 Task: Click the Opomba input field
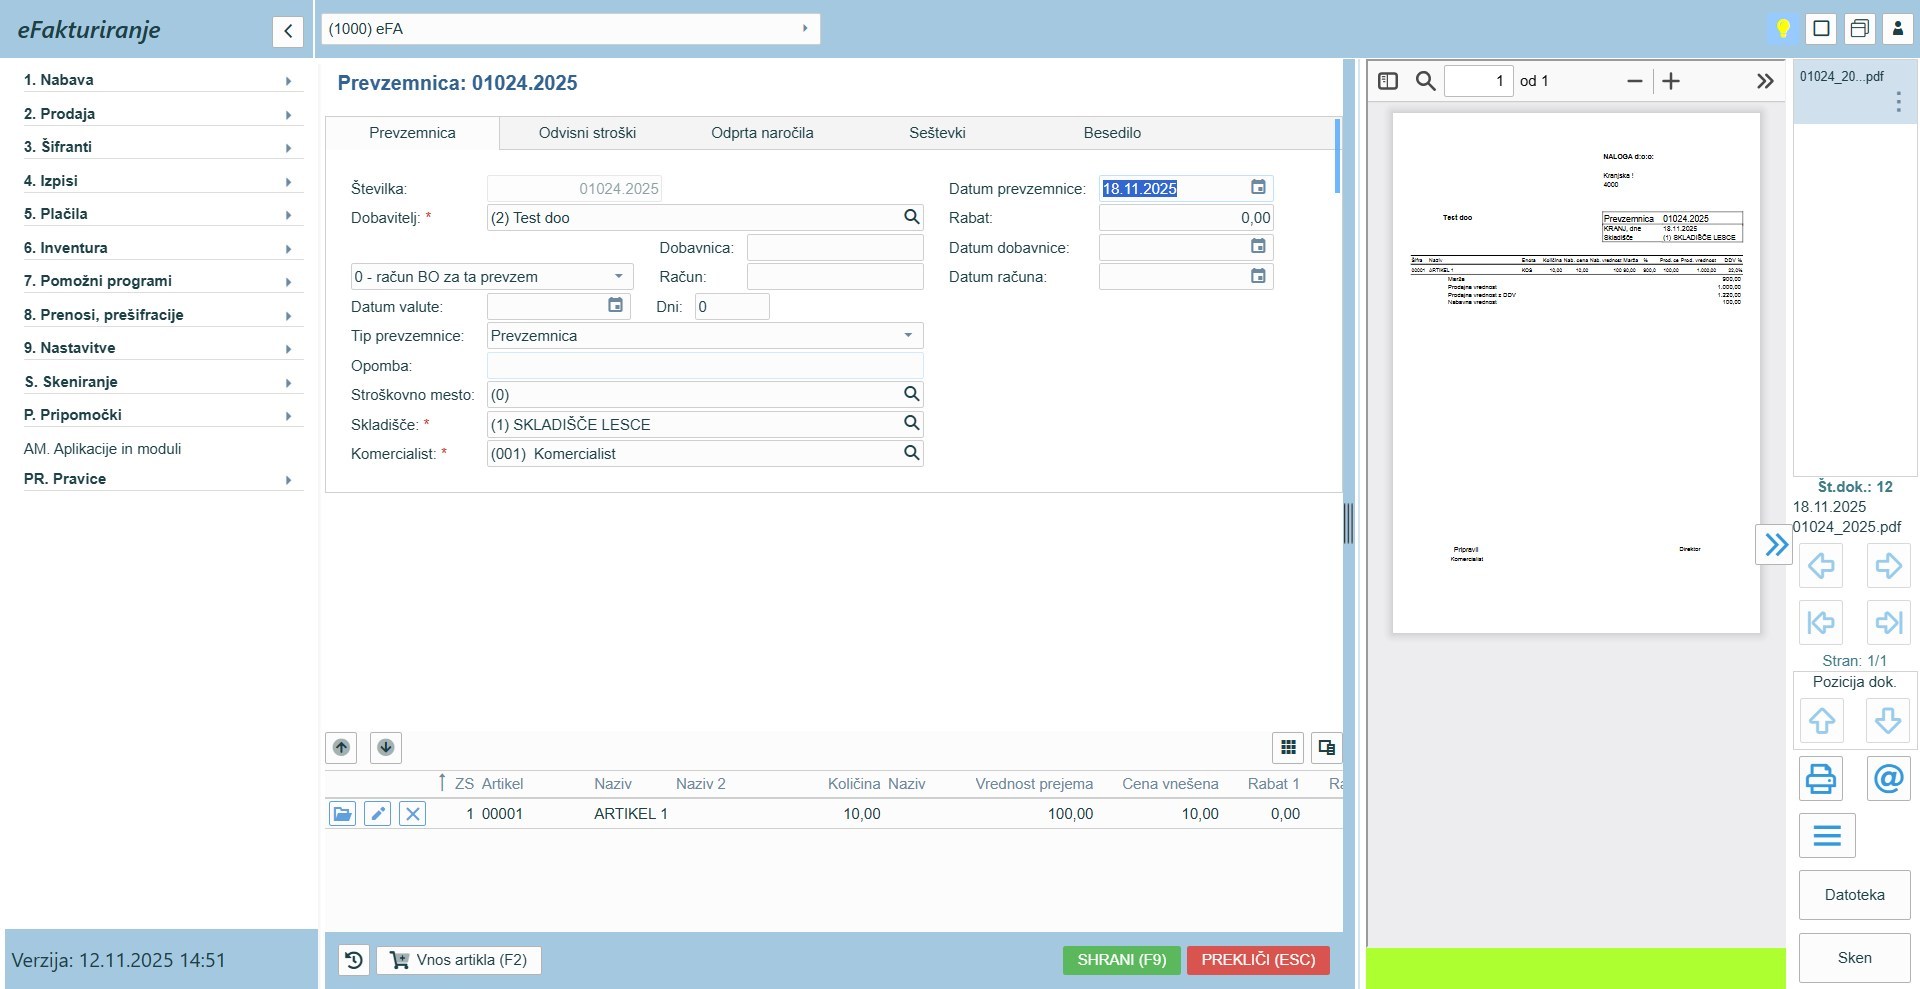click(705, 365)
